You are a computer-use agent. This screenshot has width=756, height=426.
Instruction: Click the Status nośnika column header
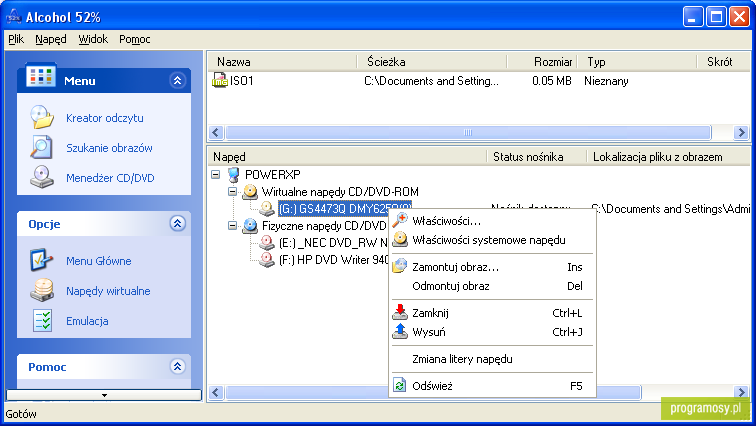(536, 157)
